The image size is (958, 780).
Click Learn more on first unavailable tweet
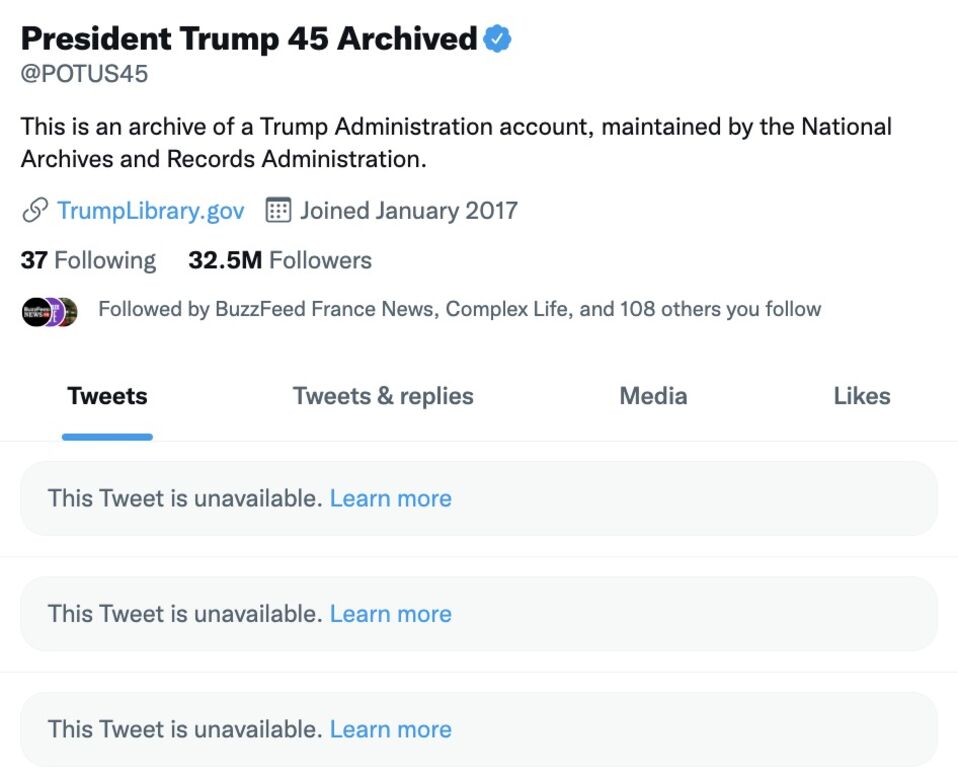pyautogui.click(x=390, y=498)
